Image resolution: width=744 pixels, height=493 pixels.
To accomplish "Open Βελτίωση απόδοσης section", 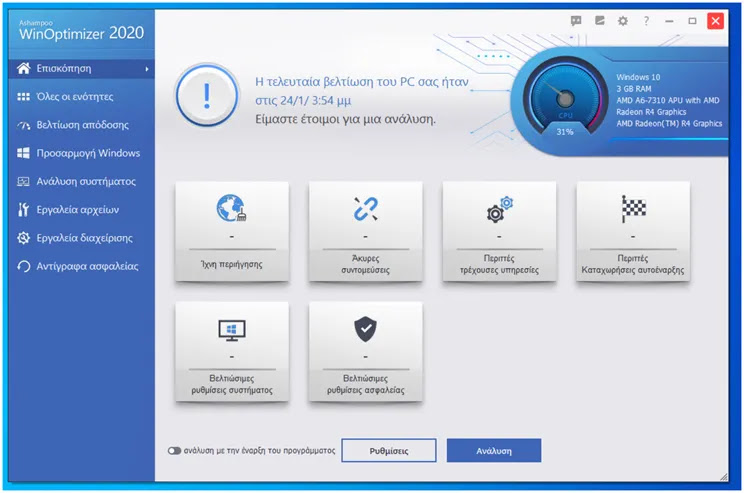I will (82, 125).
